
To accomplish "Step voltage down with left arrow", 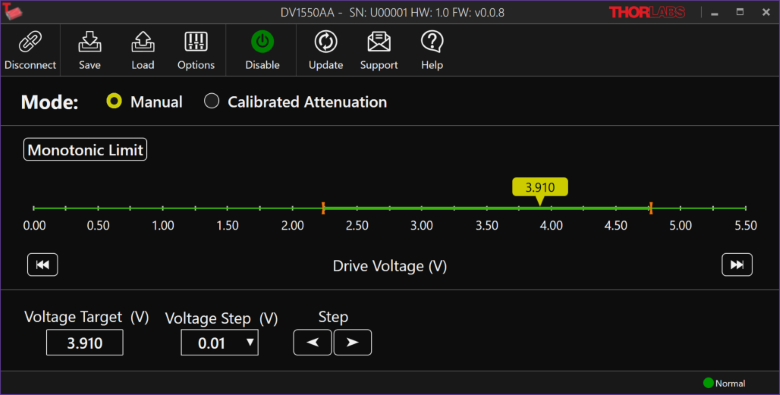I will pyautogui.click(x=312, y=342).
